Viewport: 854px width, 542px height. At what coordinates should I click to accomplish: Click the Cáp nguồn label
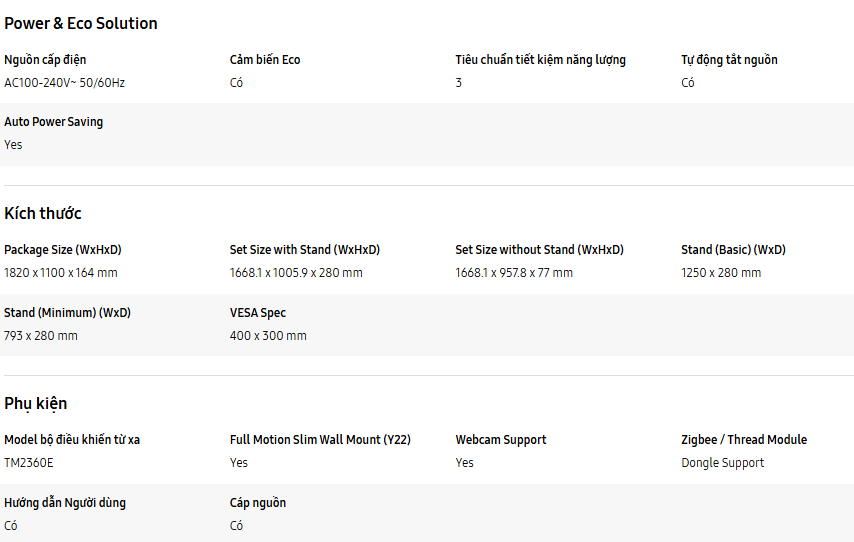point(258,503)
